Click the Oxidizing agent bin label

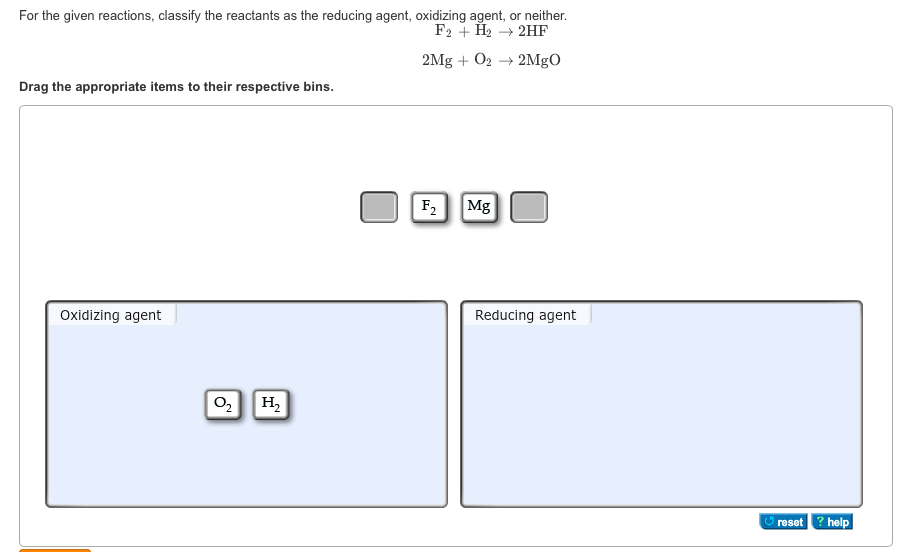point(111,315)
